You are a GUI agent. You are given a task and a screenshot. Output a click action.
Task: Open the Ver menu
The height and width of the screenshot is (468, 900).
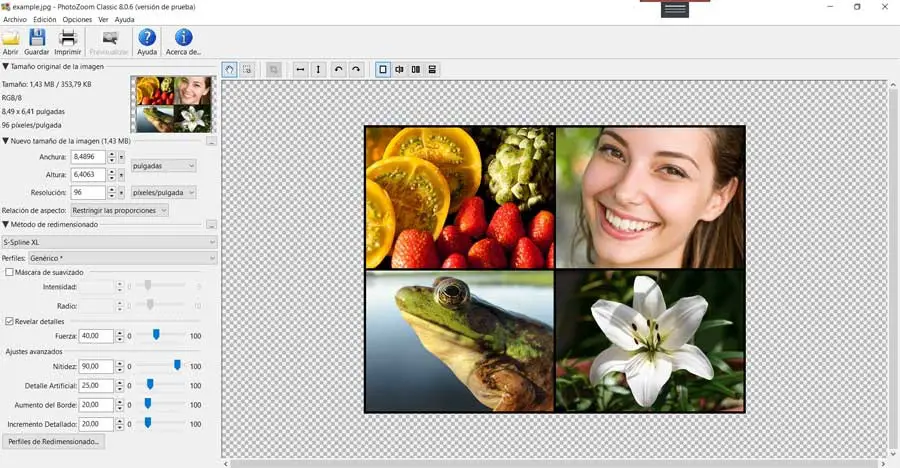pos(103,20)
